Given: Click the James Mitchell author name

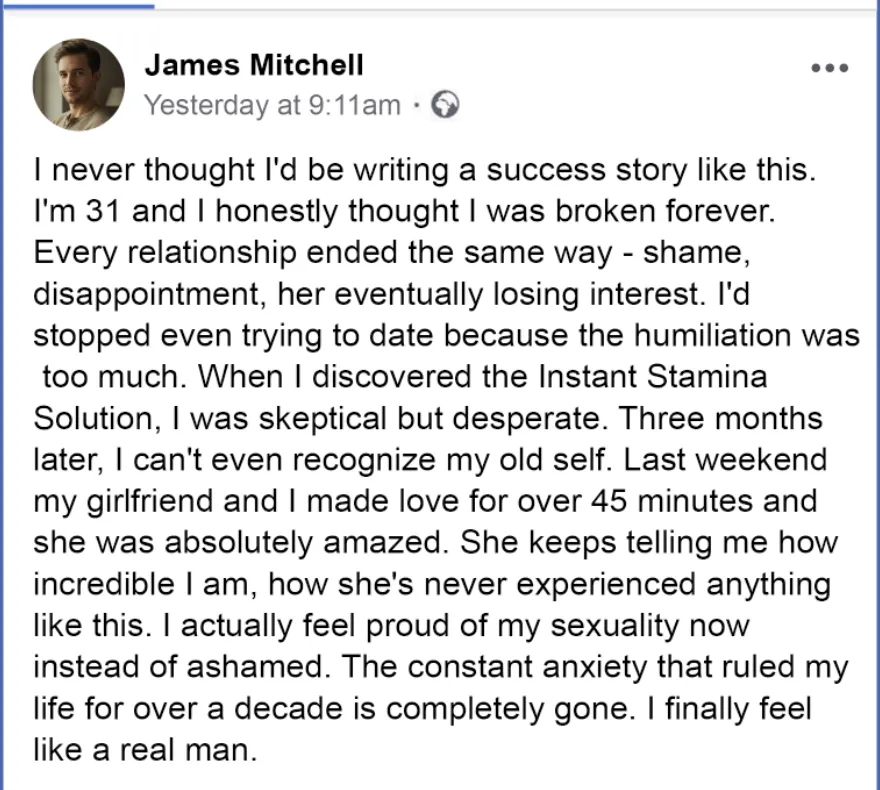Looking at the screenshot, I should (254, 65).
